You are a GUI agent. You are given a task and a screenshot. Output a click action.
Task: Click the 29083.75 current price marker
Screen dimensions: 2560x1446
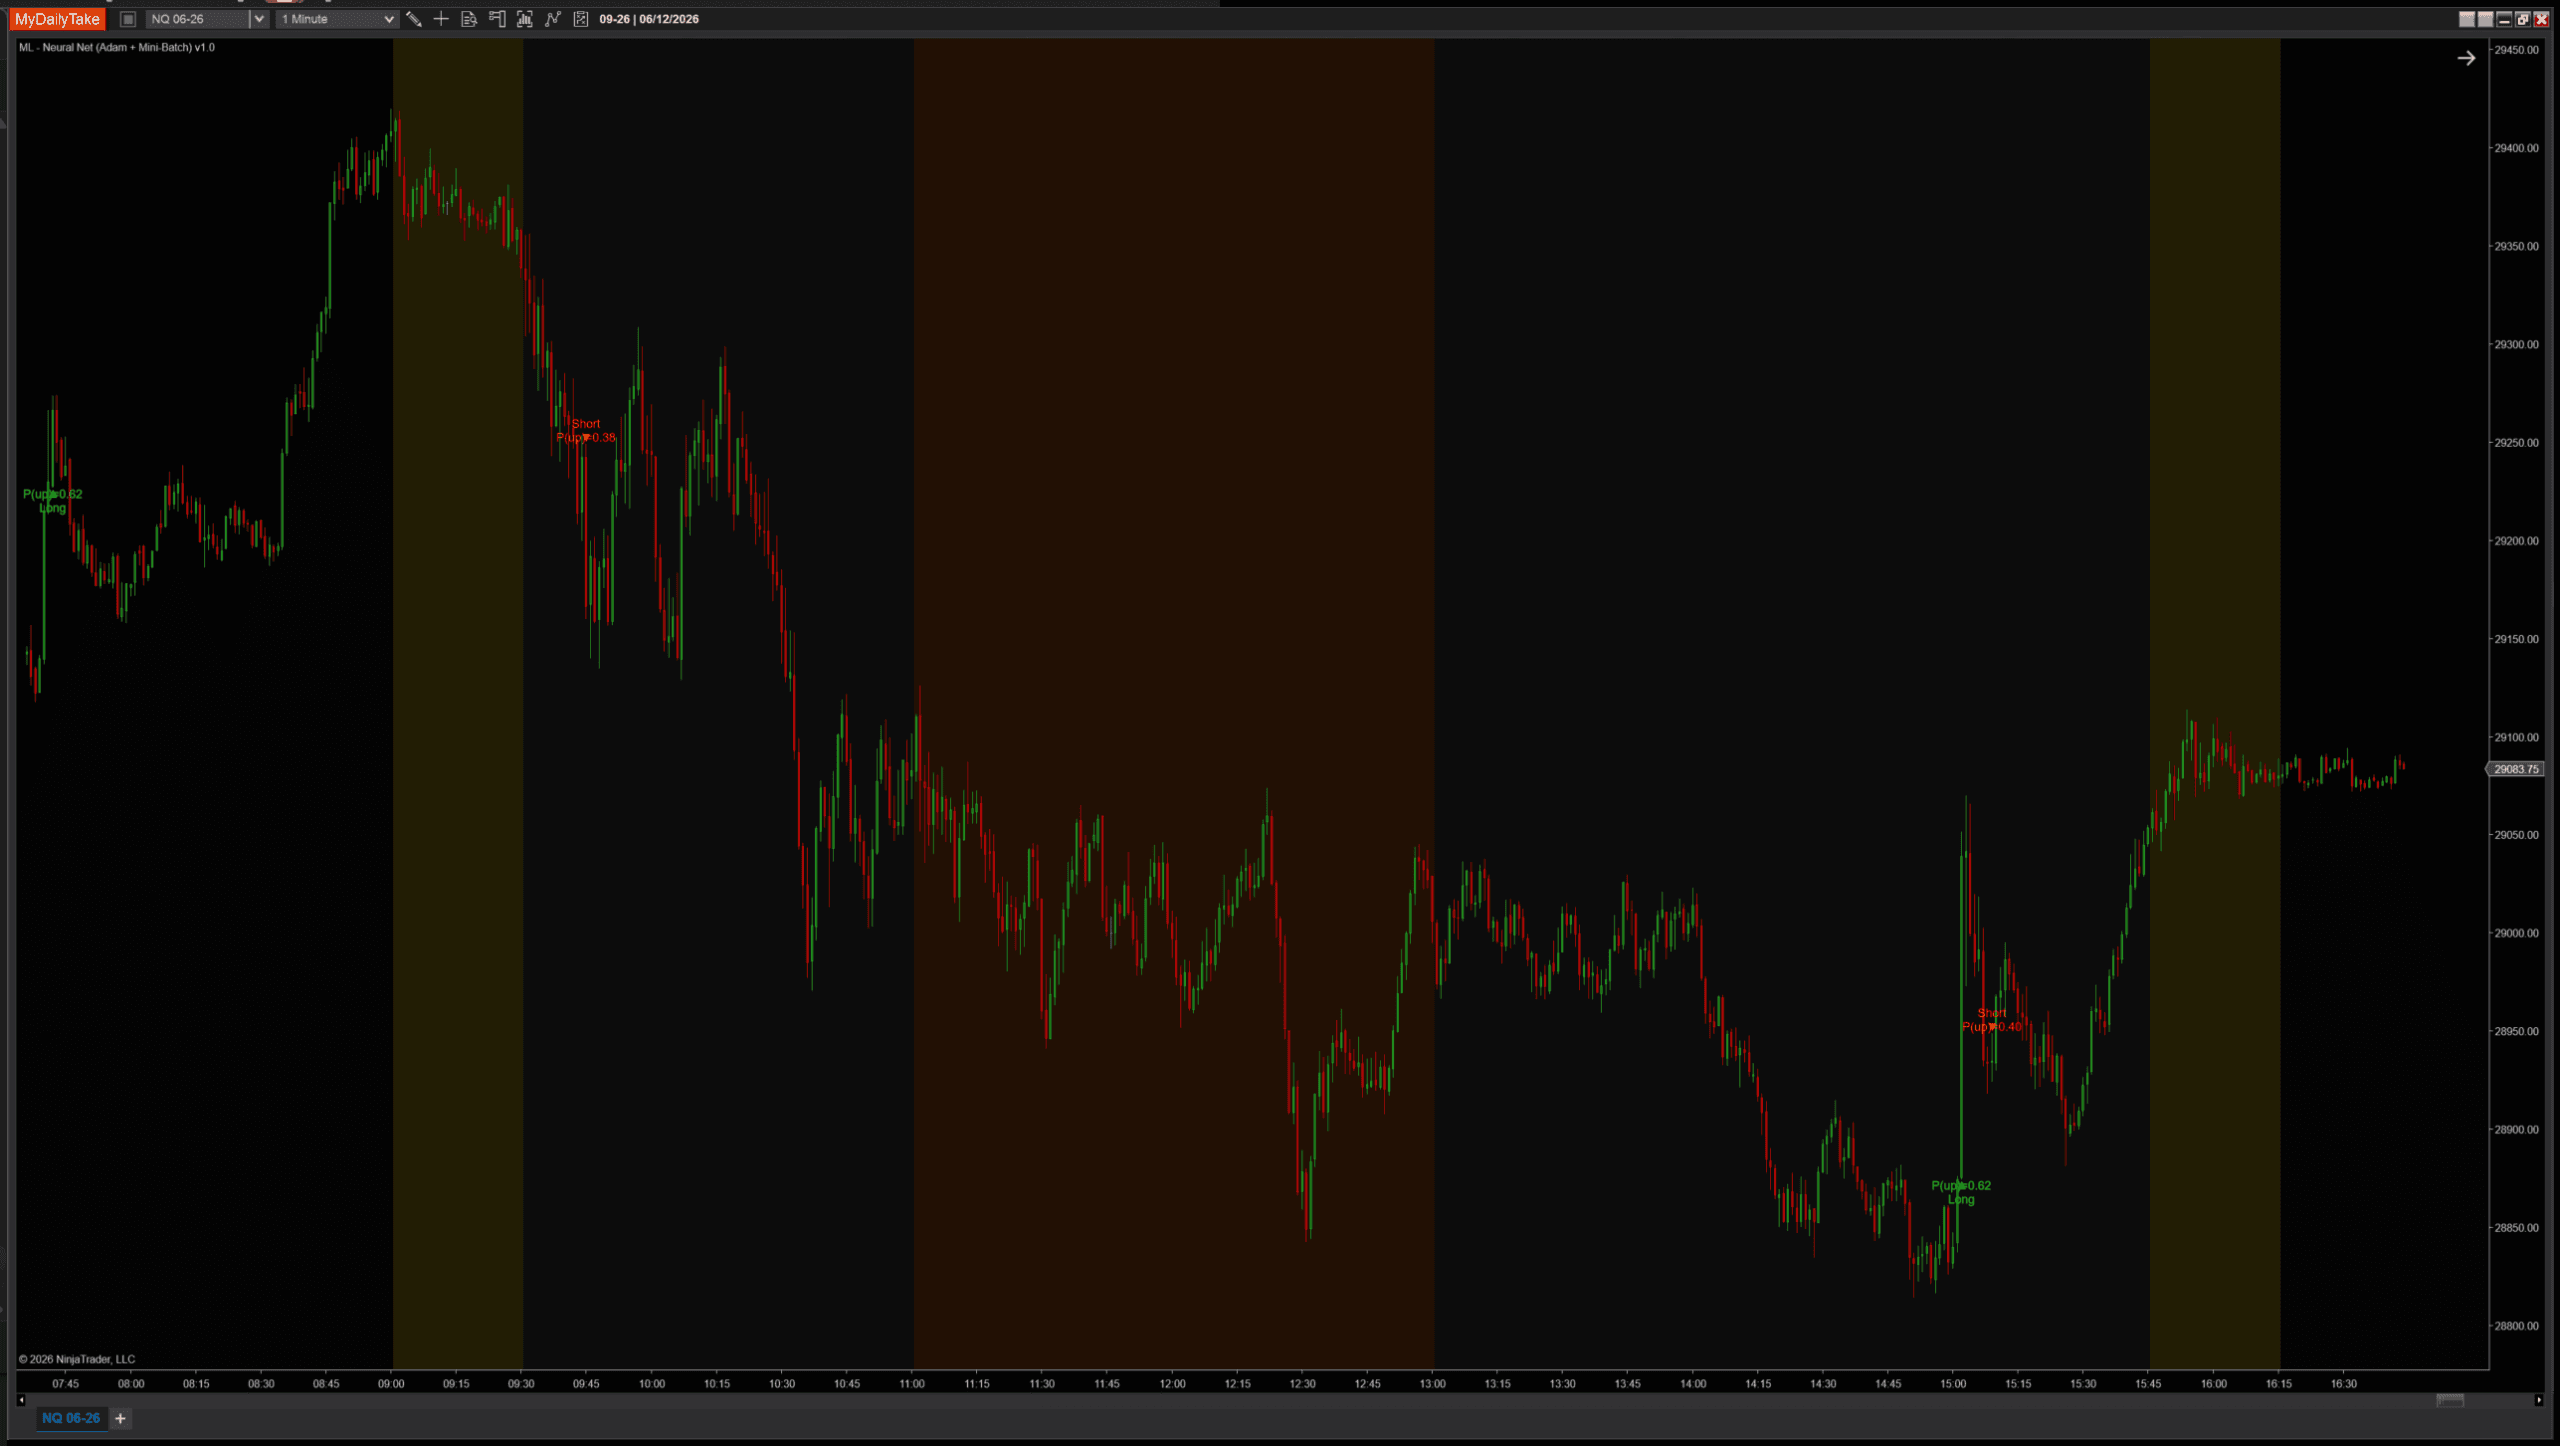2516,769
